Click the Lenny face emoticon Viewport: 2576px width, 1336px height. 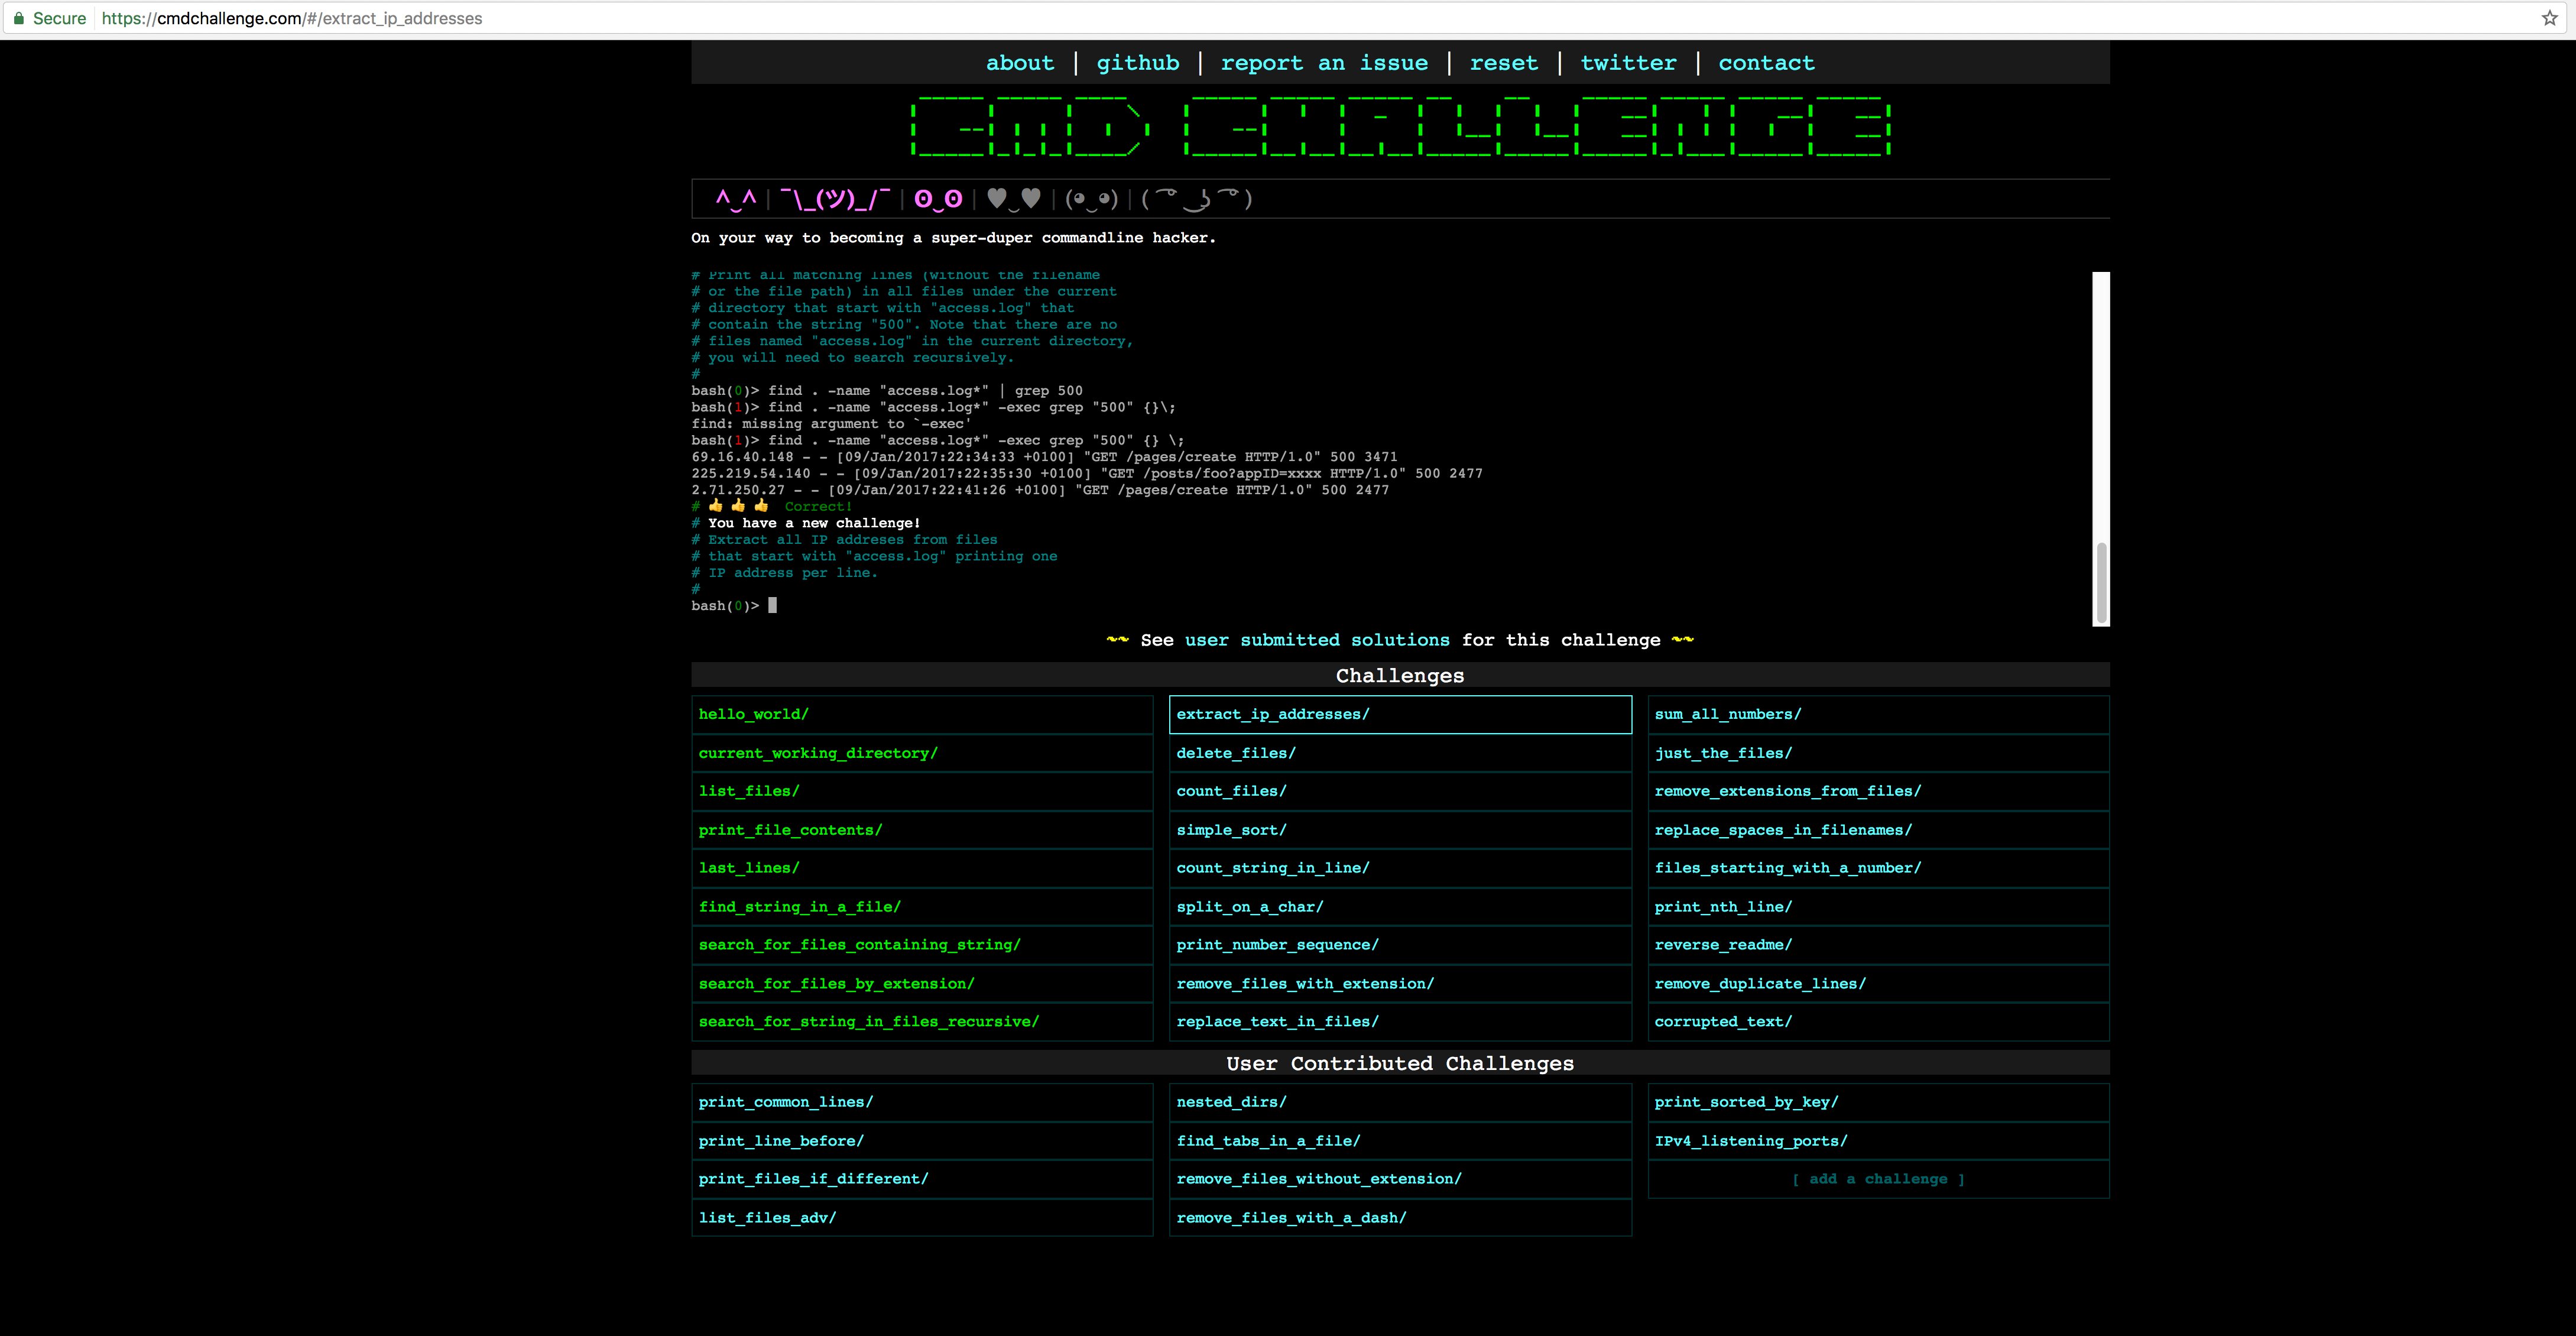point(1196,199)
